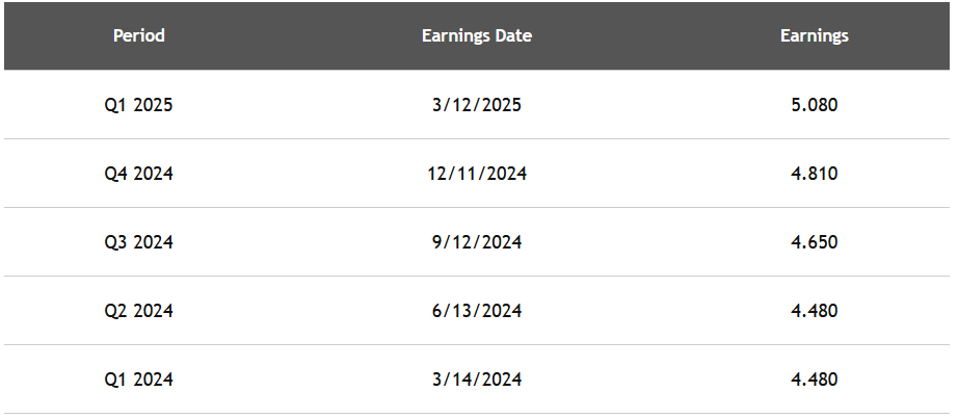Click the Earnings column header
The width and height of the screenshot is (958, 418).
(814, 36)
